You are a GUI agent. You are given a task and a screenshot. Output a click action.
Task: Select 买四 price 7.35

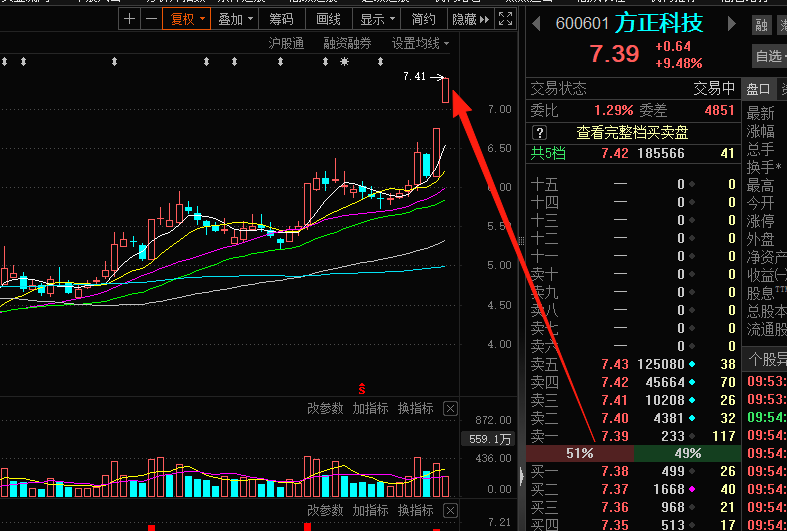point(615,525)
